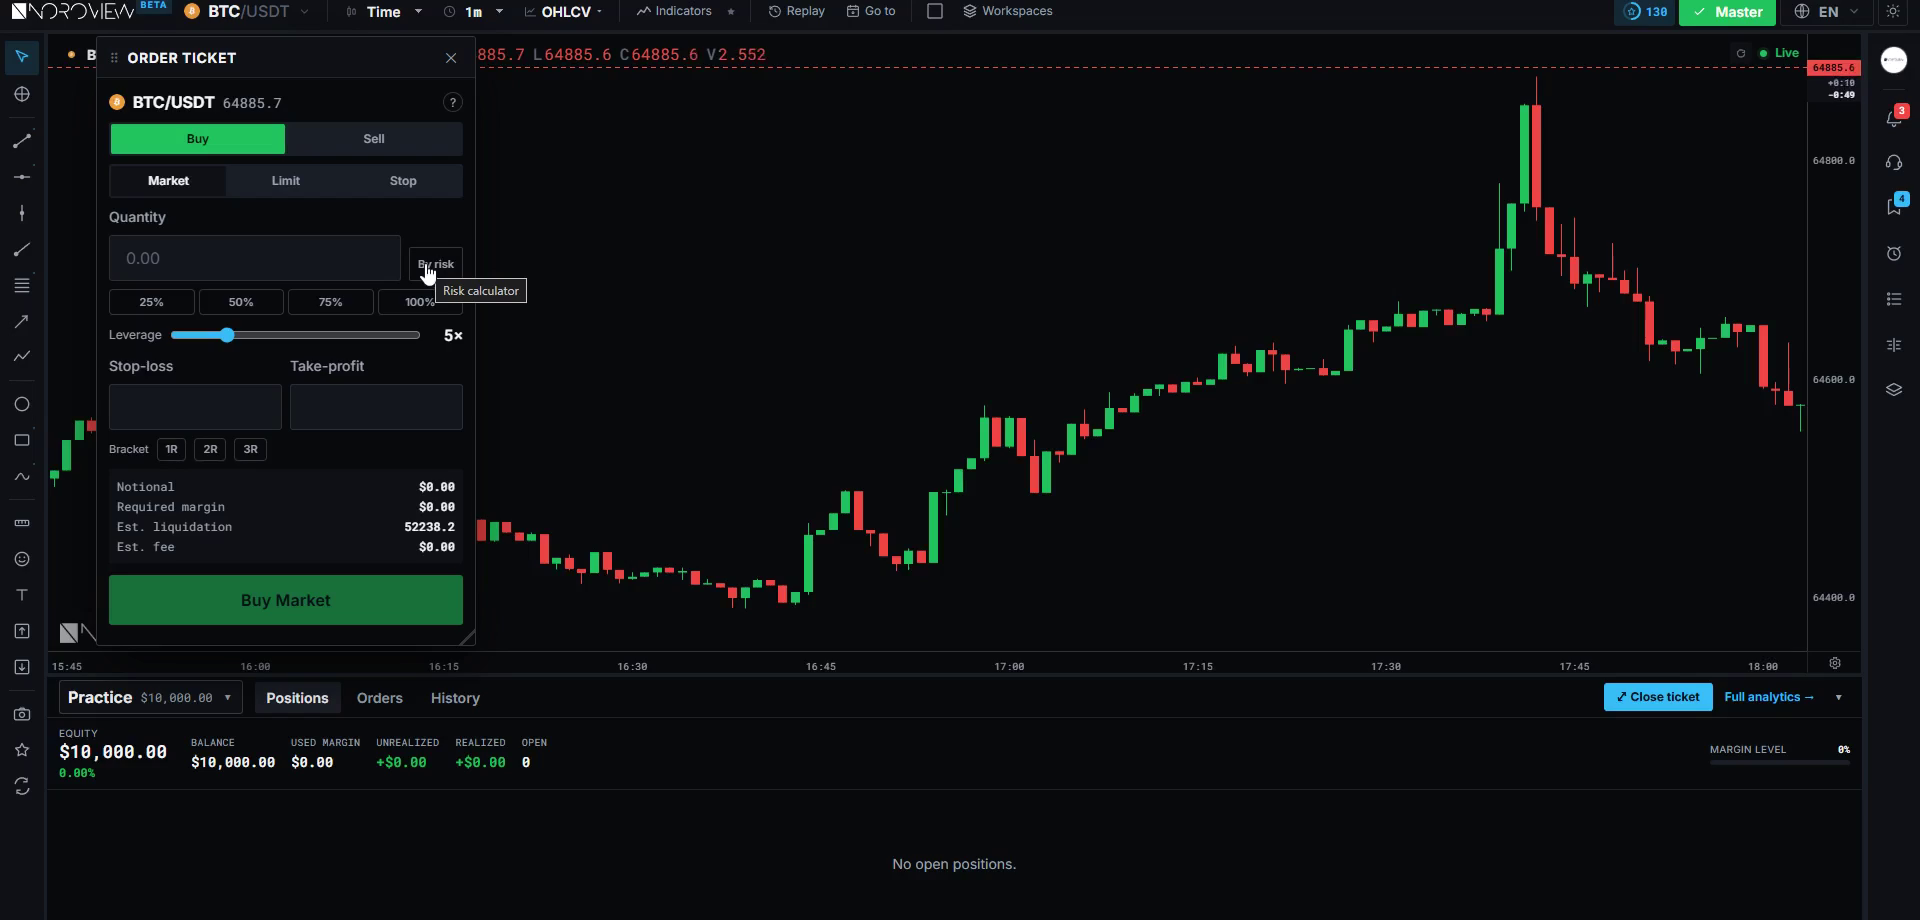Viewport: 1920px width, 920px height.
Task: Apply the 2R bracket preset
Action: [x=210, y=449]
